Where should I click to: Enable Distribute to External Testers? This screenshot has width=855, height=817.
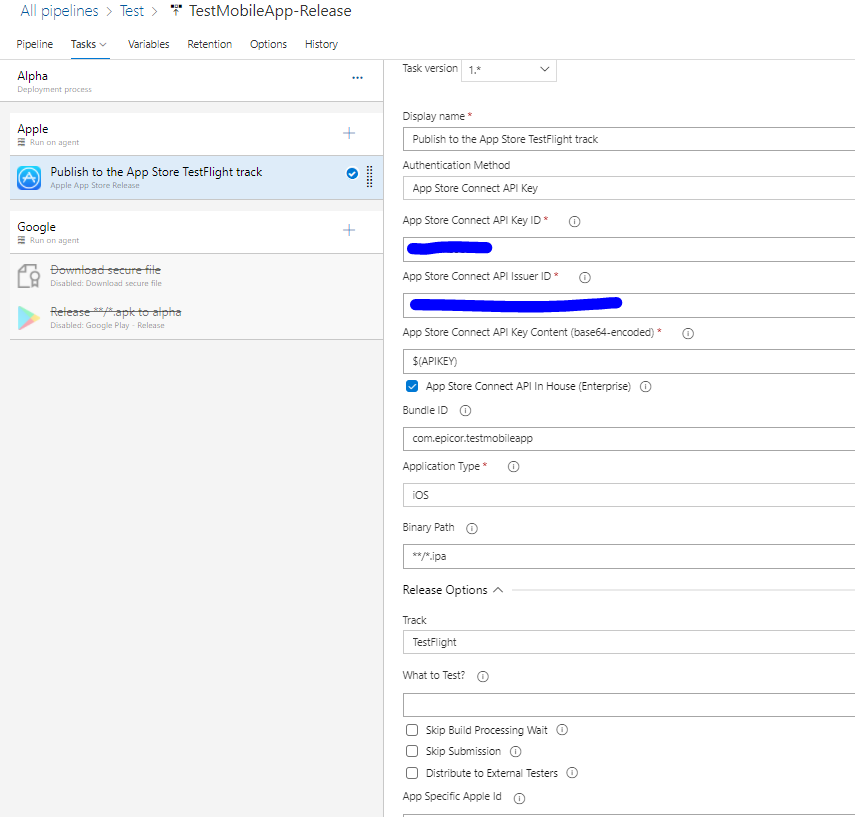(x=412, y=773)
